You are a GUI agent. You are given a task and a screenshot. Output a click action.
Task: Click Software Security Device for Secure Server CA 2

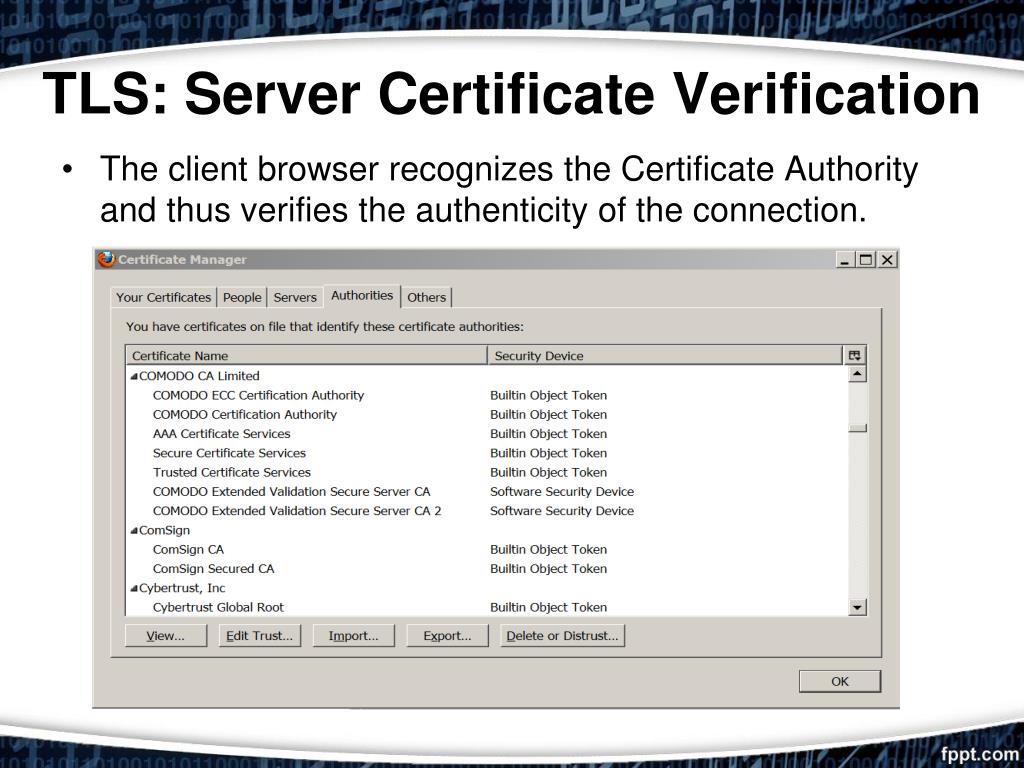coord(562,511)
